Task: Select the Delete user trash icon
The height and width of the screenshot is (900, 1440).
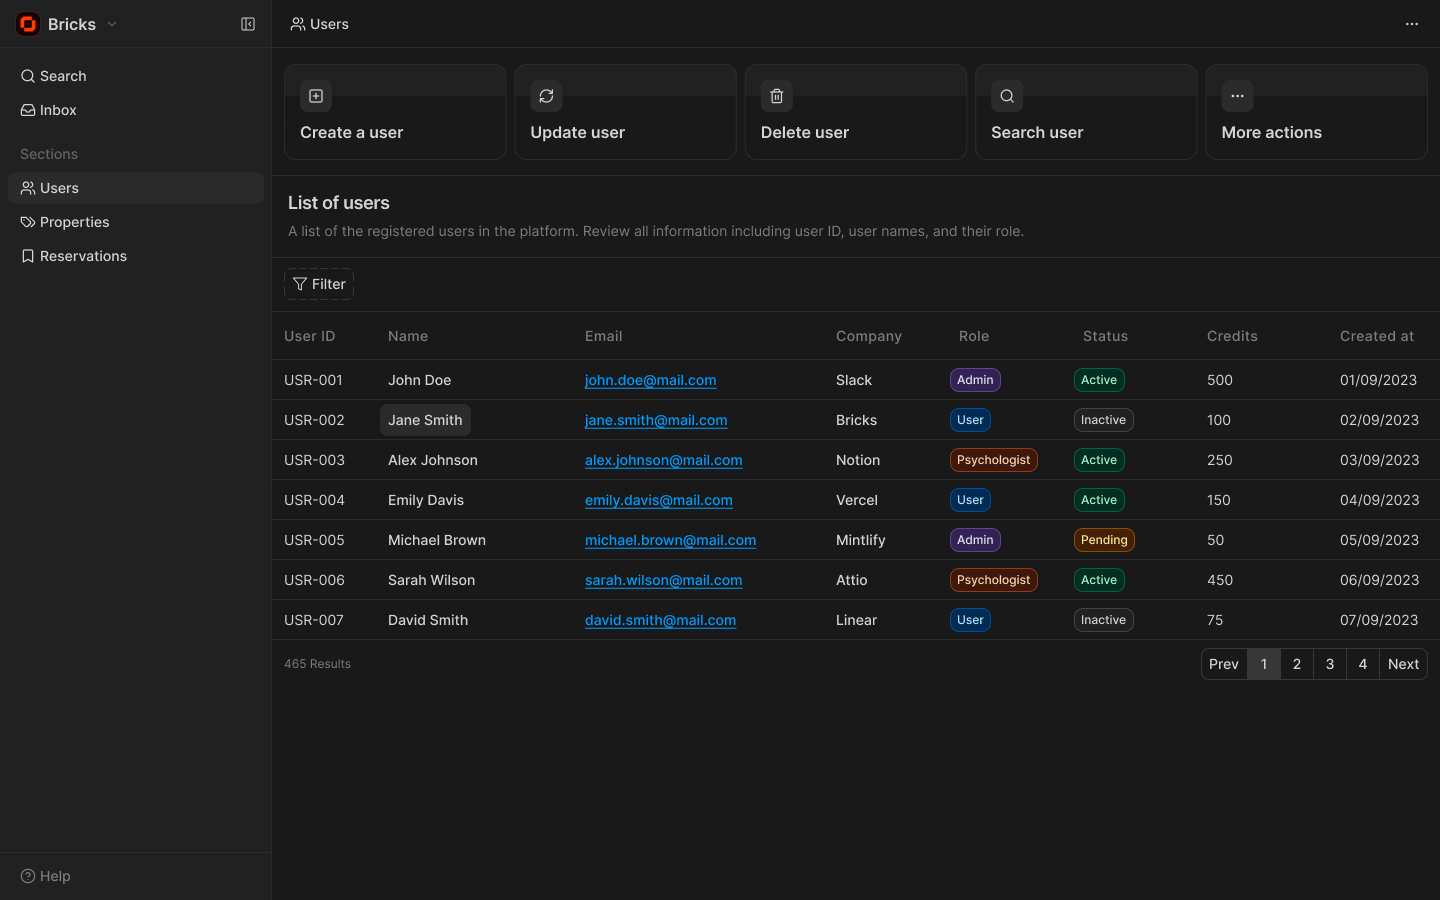Action: point(776,96)
